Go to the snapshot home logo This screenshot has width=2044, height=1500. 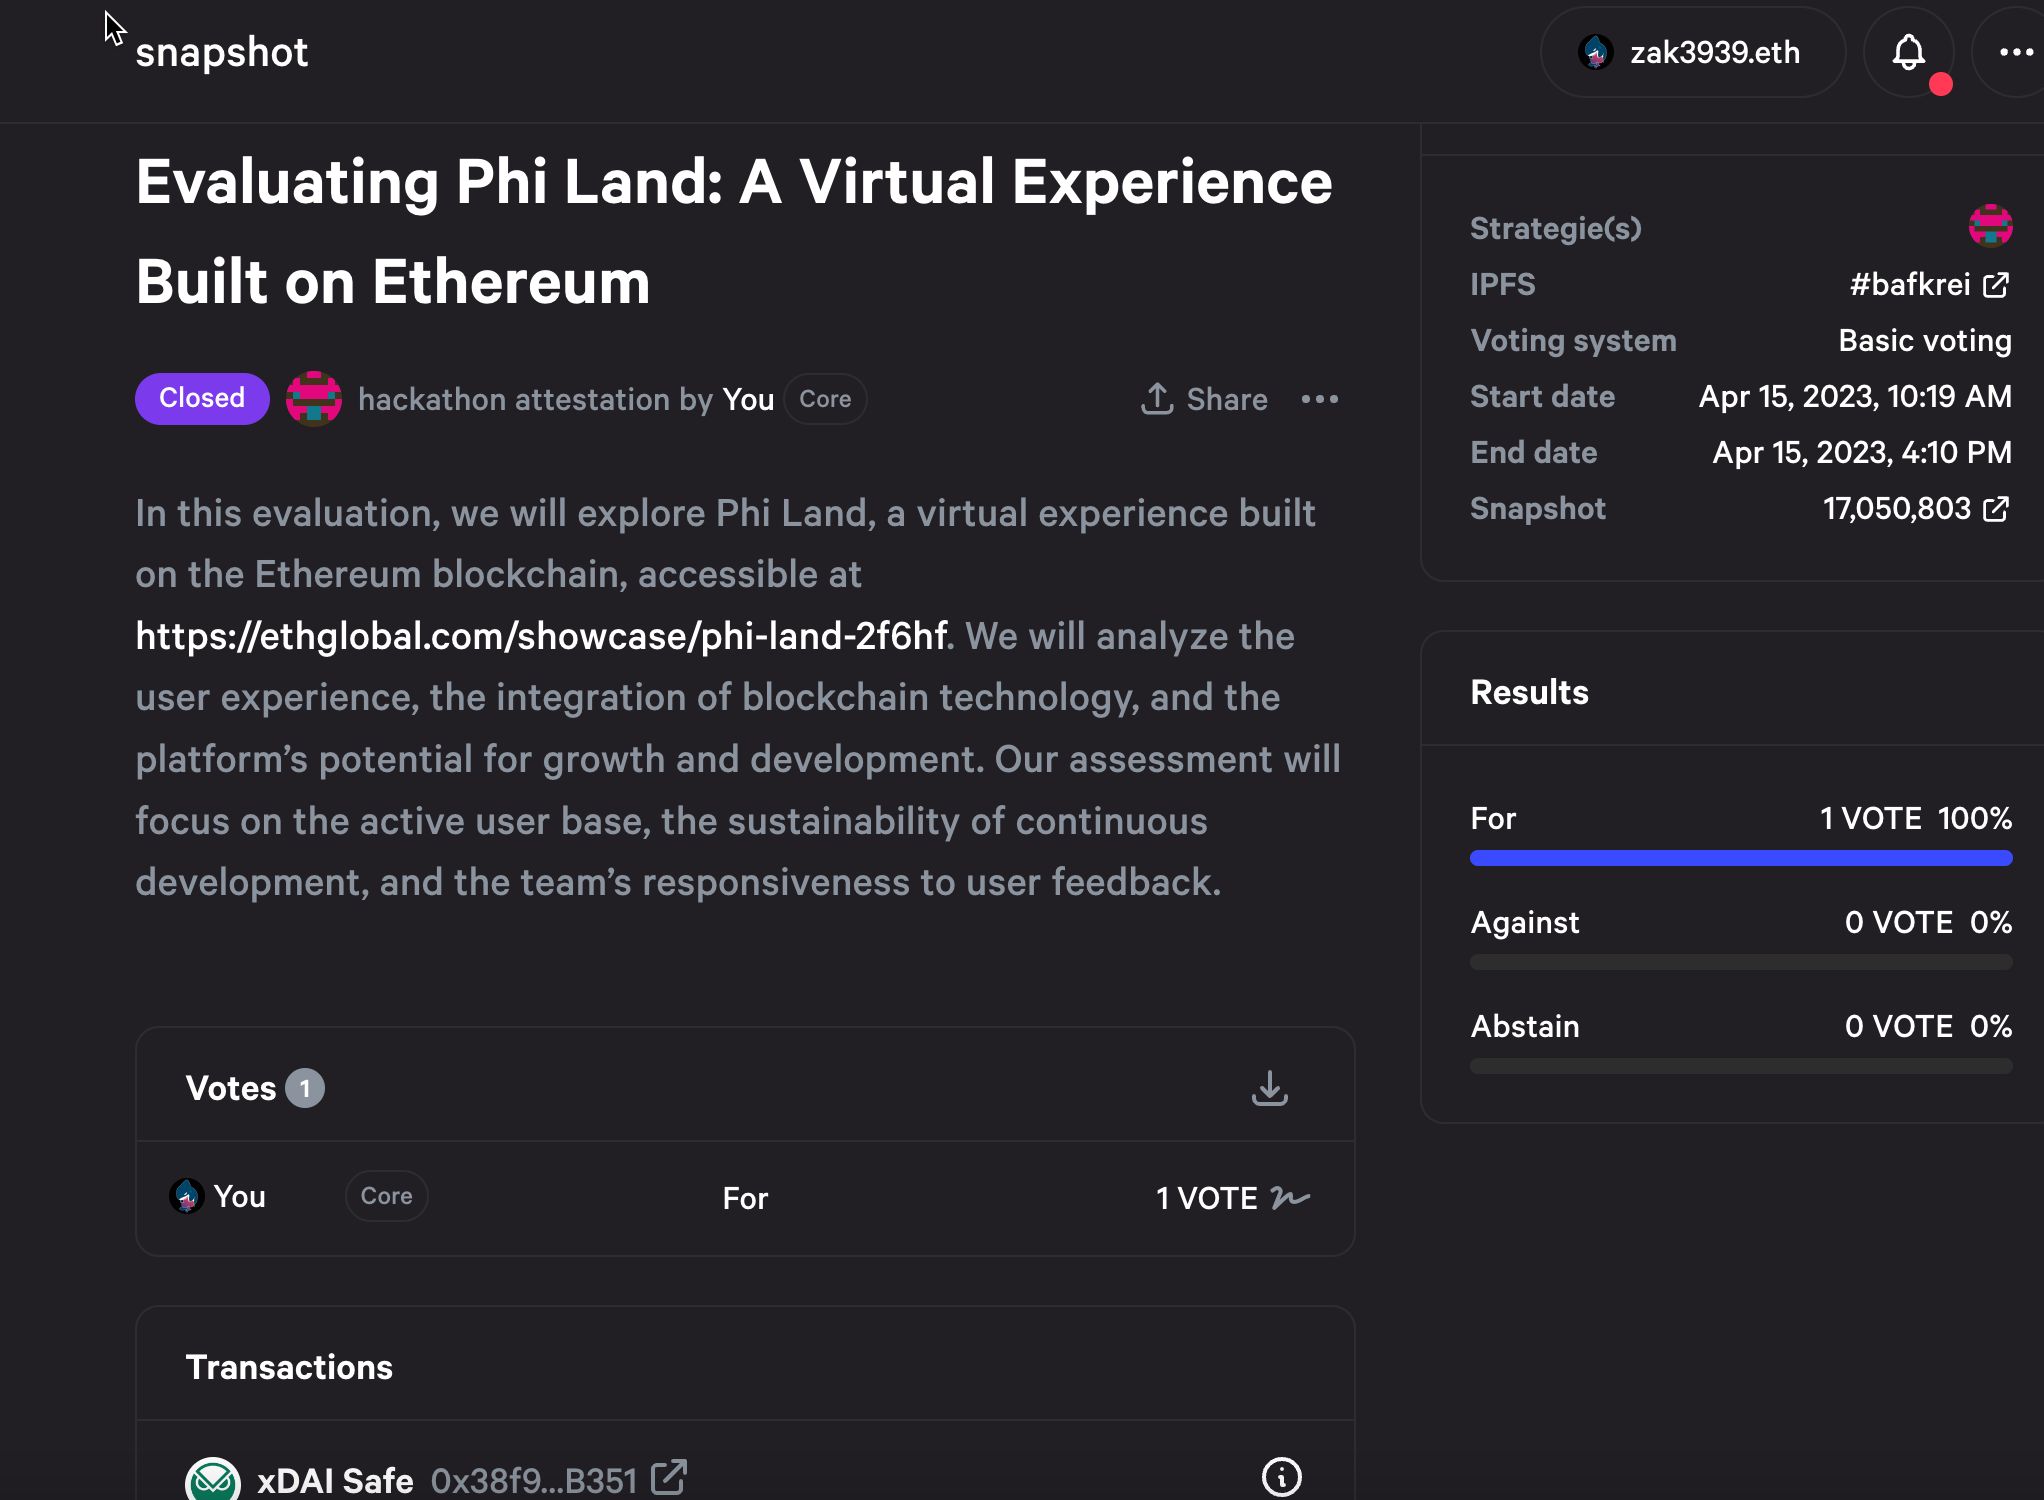click(x=222, y=52)
